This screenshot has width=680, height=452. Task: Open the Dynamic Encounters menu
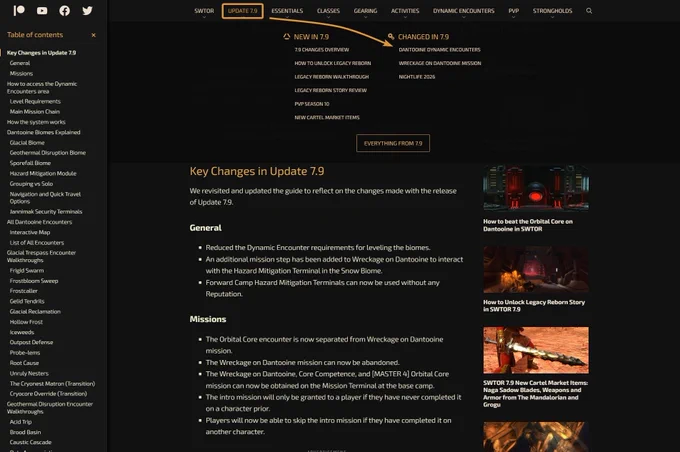pyautogui.click(x=464, y=11)
